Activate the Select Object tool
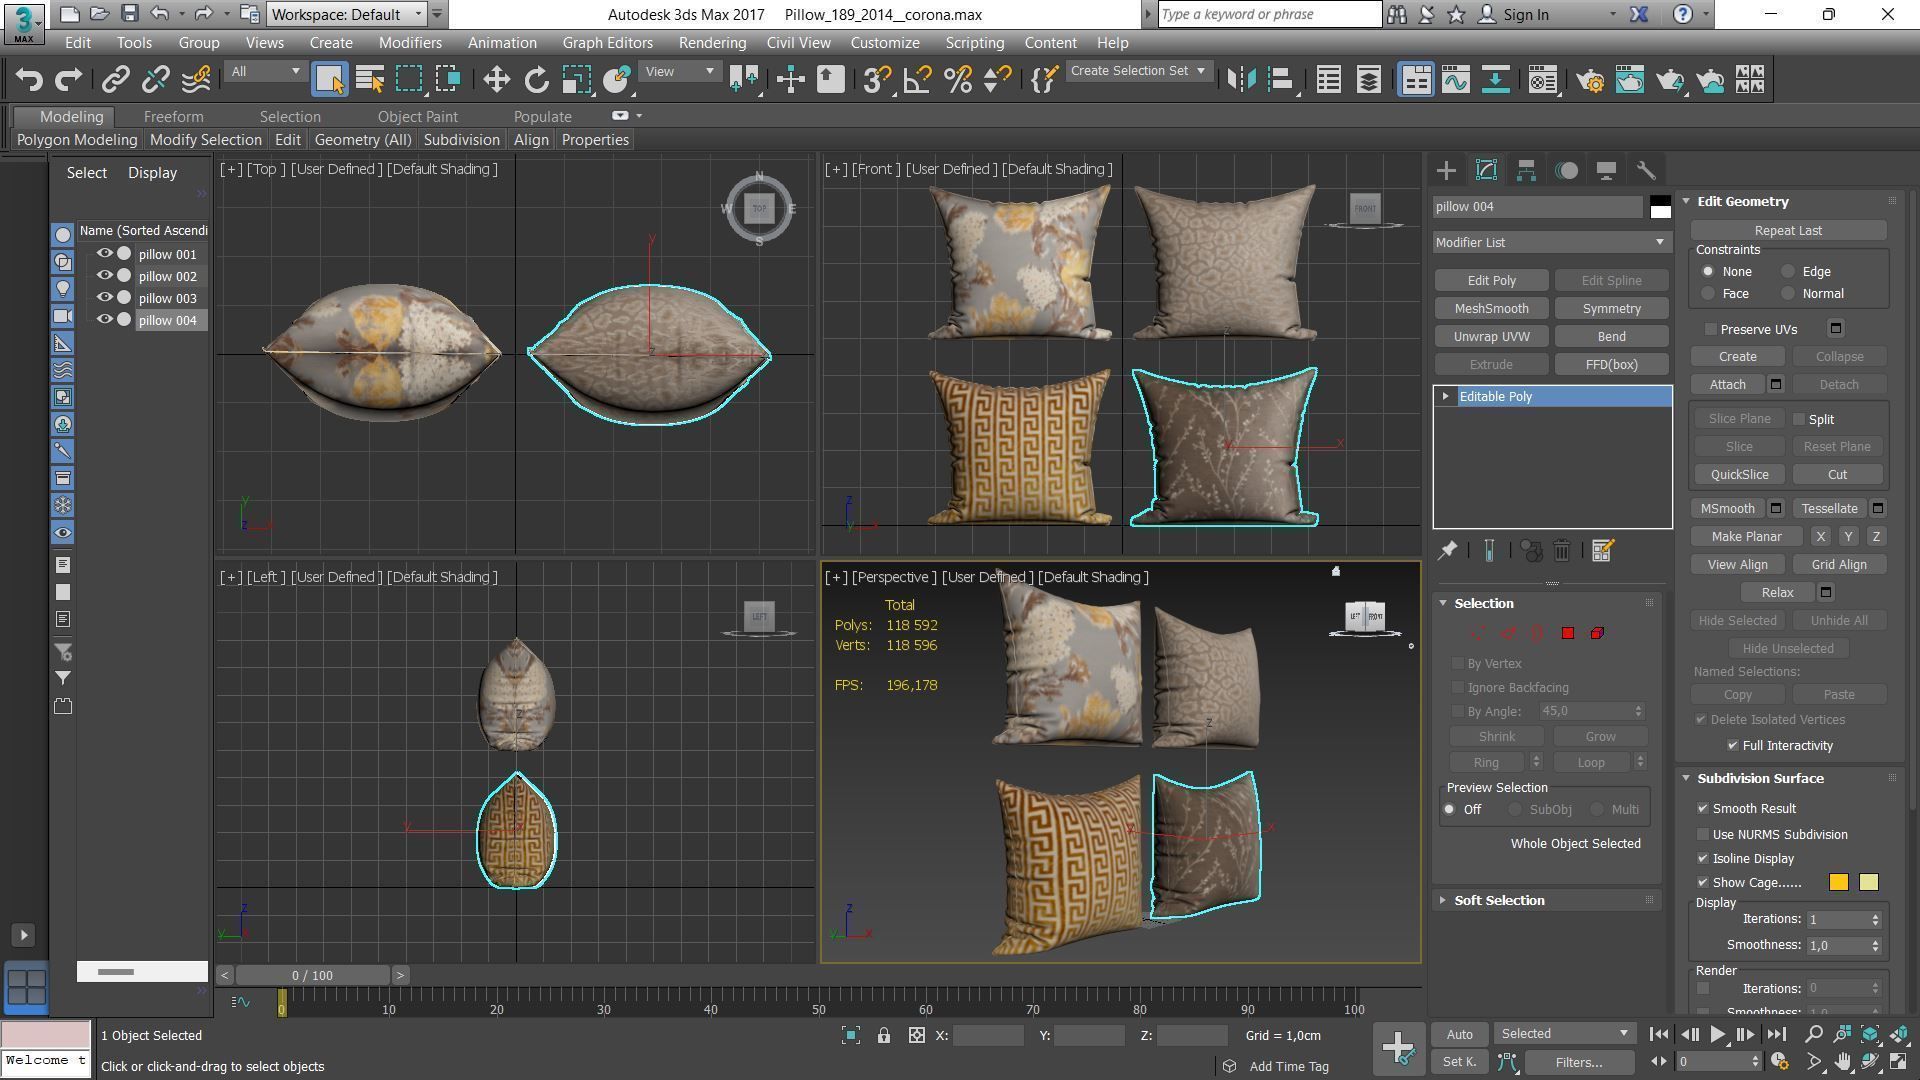Viewport: 1920px width, 1080px height. [329, 80]
